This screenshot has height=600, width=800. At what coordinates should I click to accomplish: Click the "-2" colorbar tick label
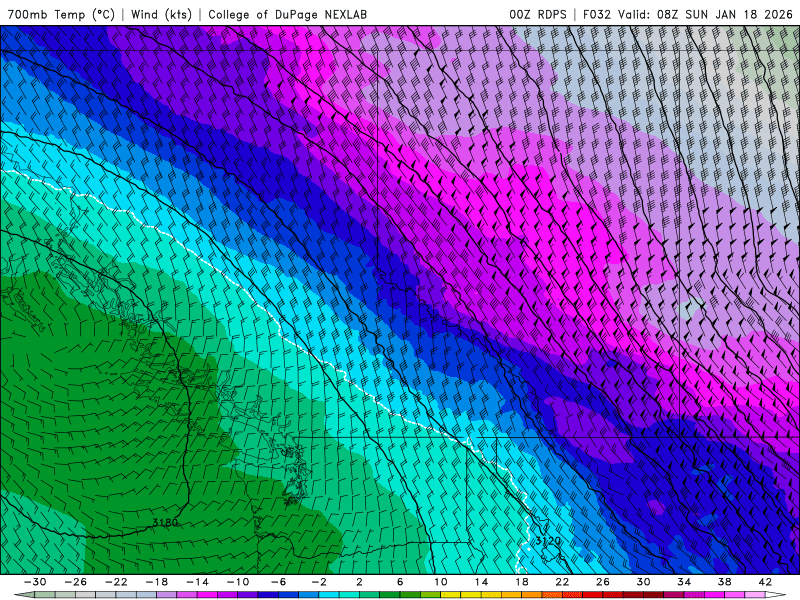click(319, 582)
